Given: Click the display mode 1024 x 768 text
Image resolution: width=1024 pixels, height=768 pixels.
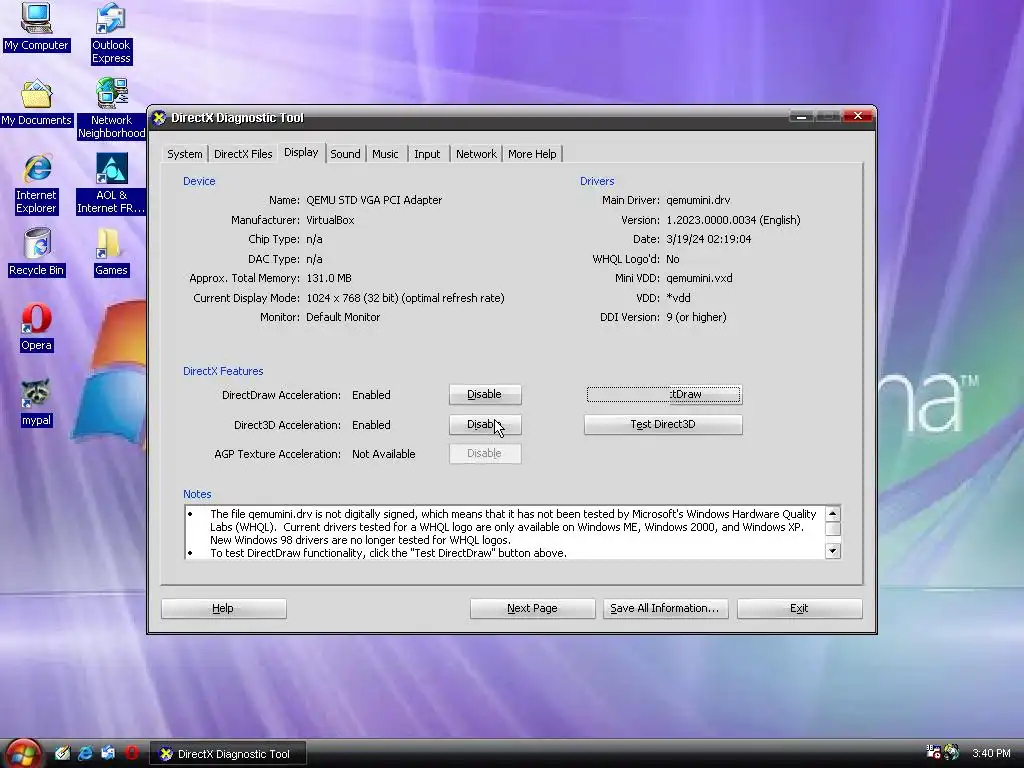Looking at the screenshot, I should pyautogui.click(x=405, y=298).
